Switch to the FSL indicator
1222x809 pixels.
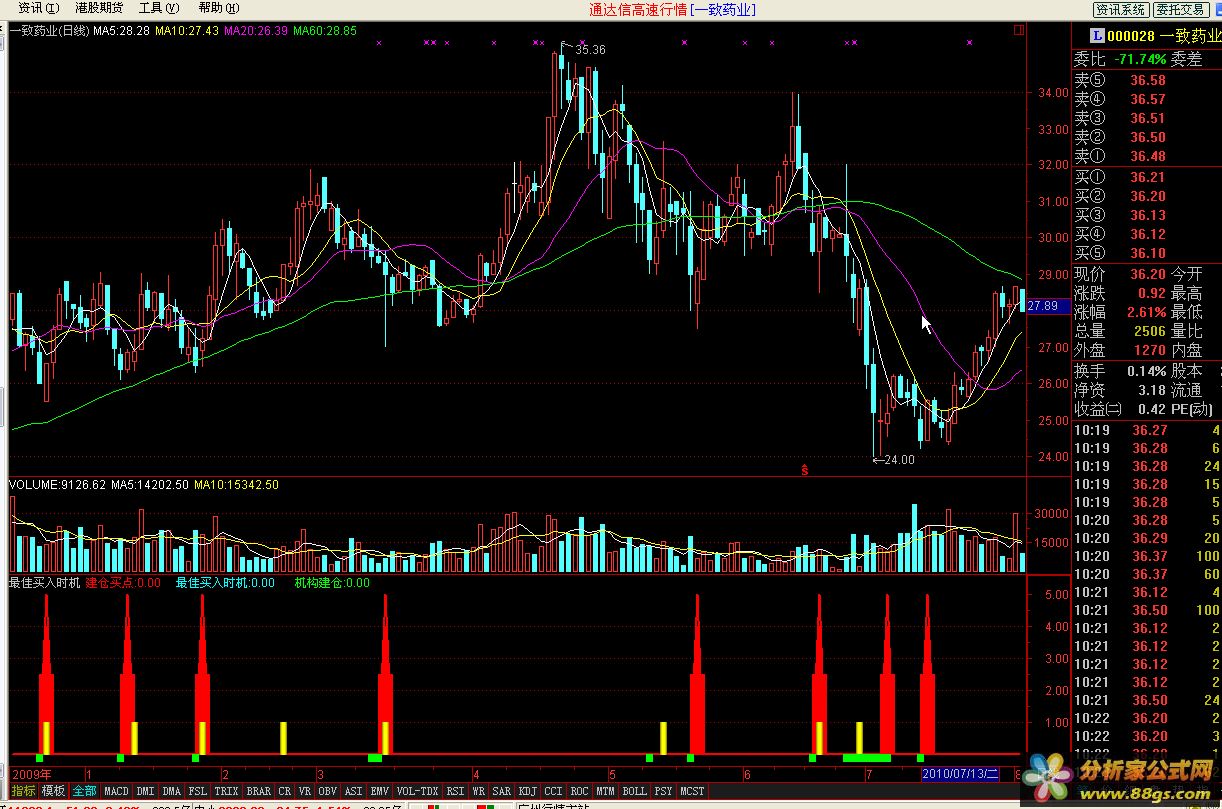198,791
